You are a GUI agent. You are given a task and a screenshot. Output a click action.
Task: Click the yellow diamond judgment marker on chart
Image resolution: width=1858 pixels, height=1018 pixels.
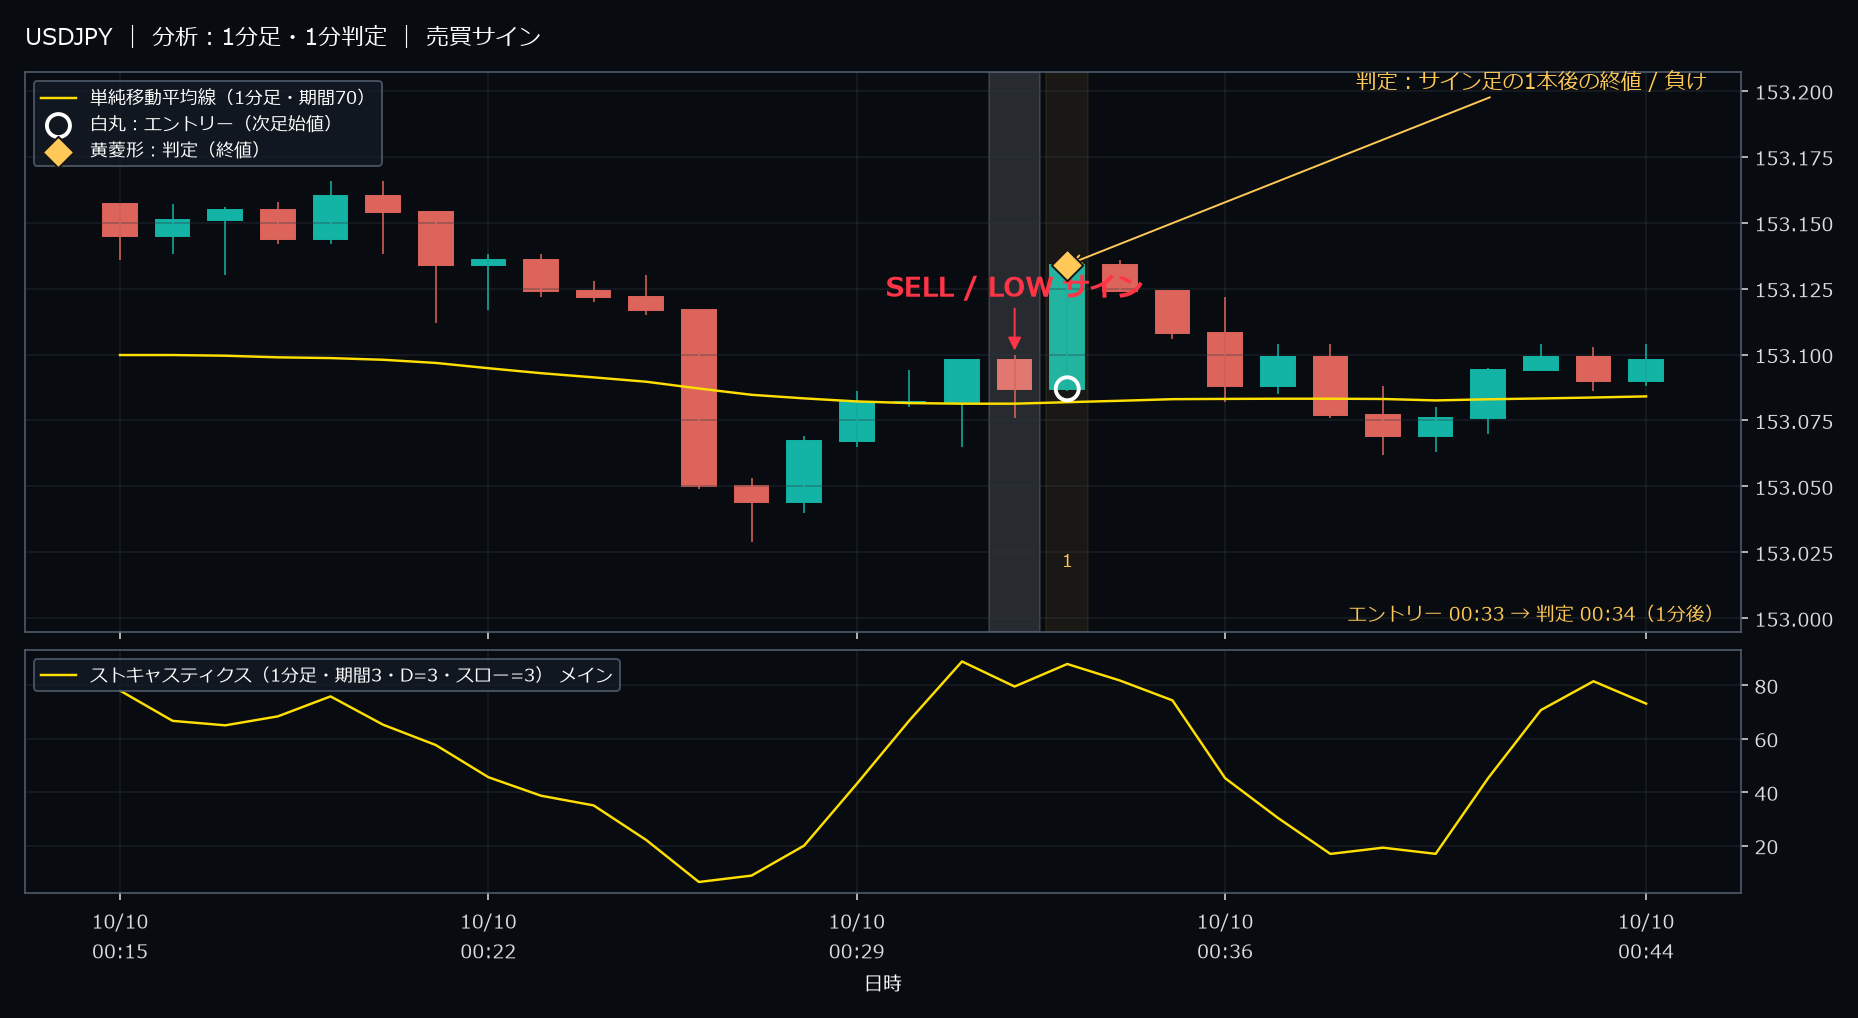click(1067, 266)
